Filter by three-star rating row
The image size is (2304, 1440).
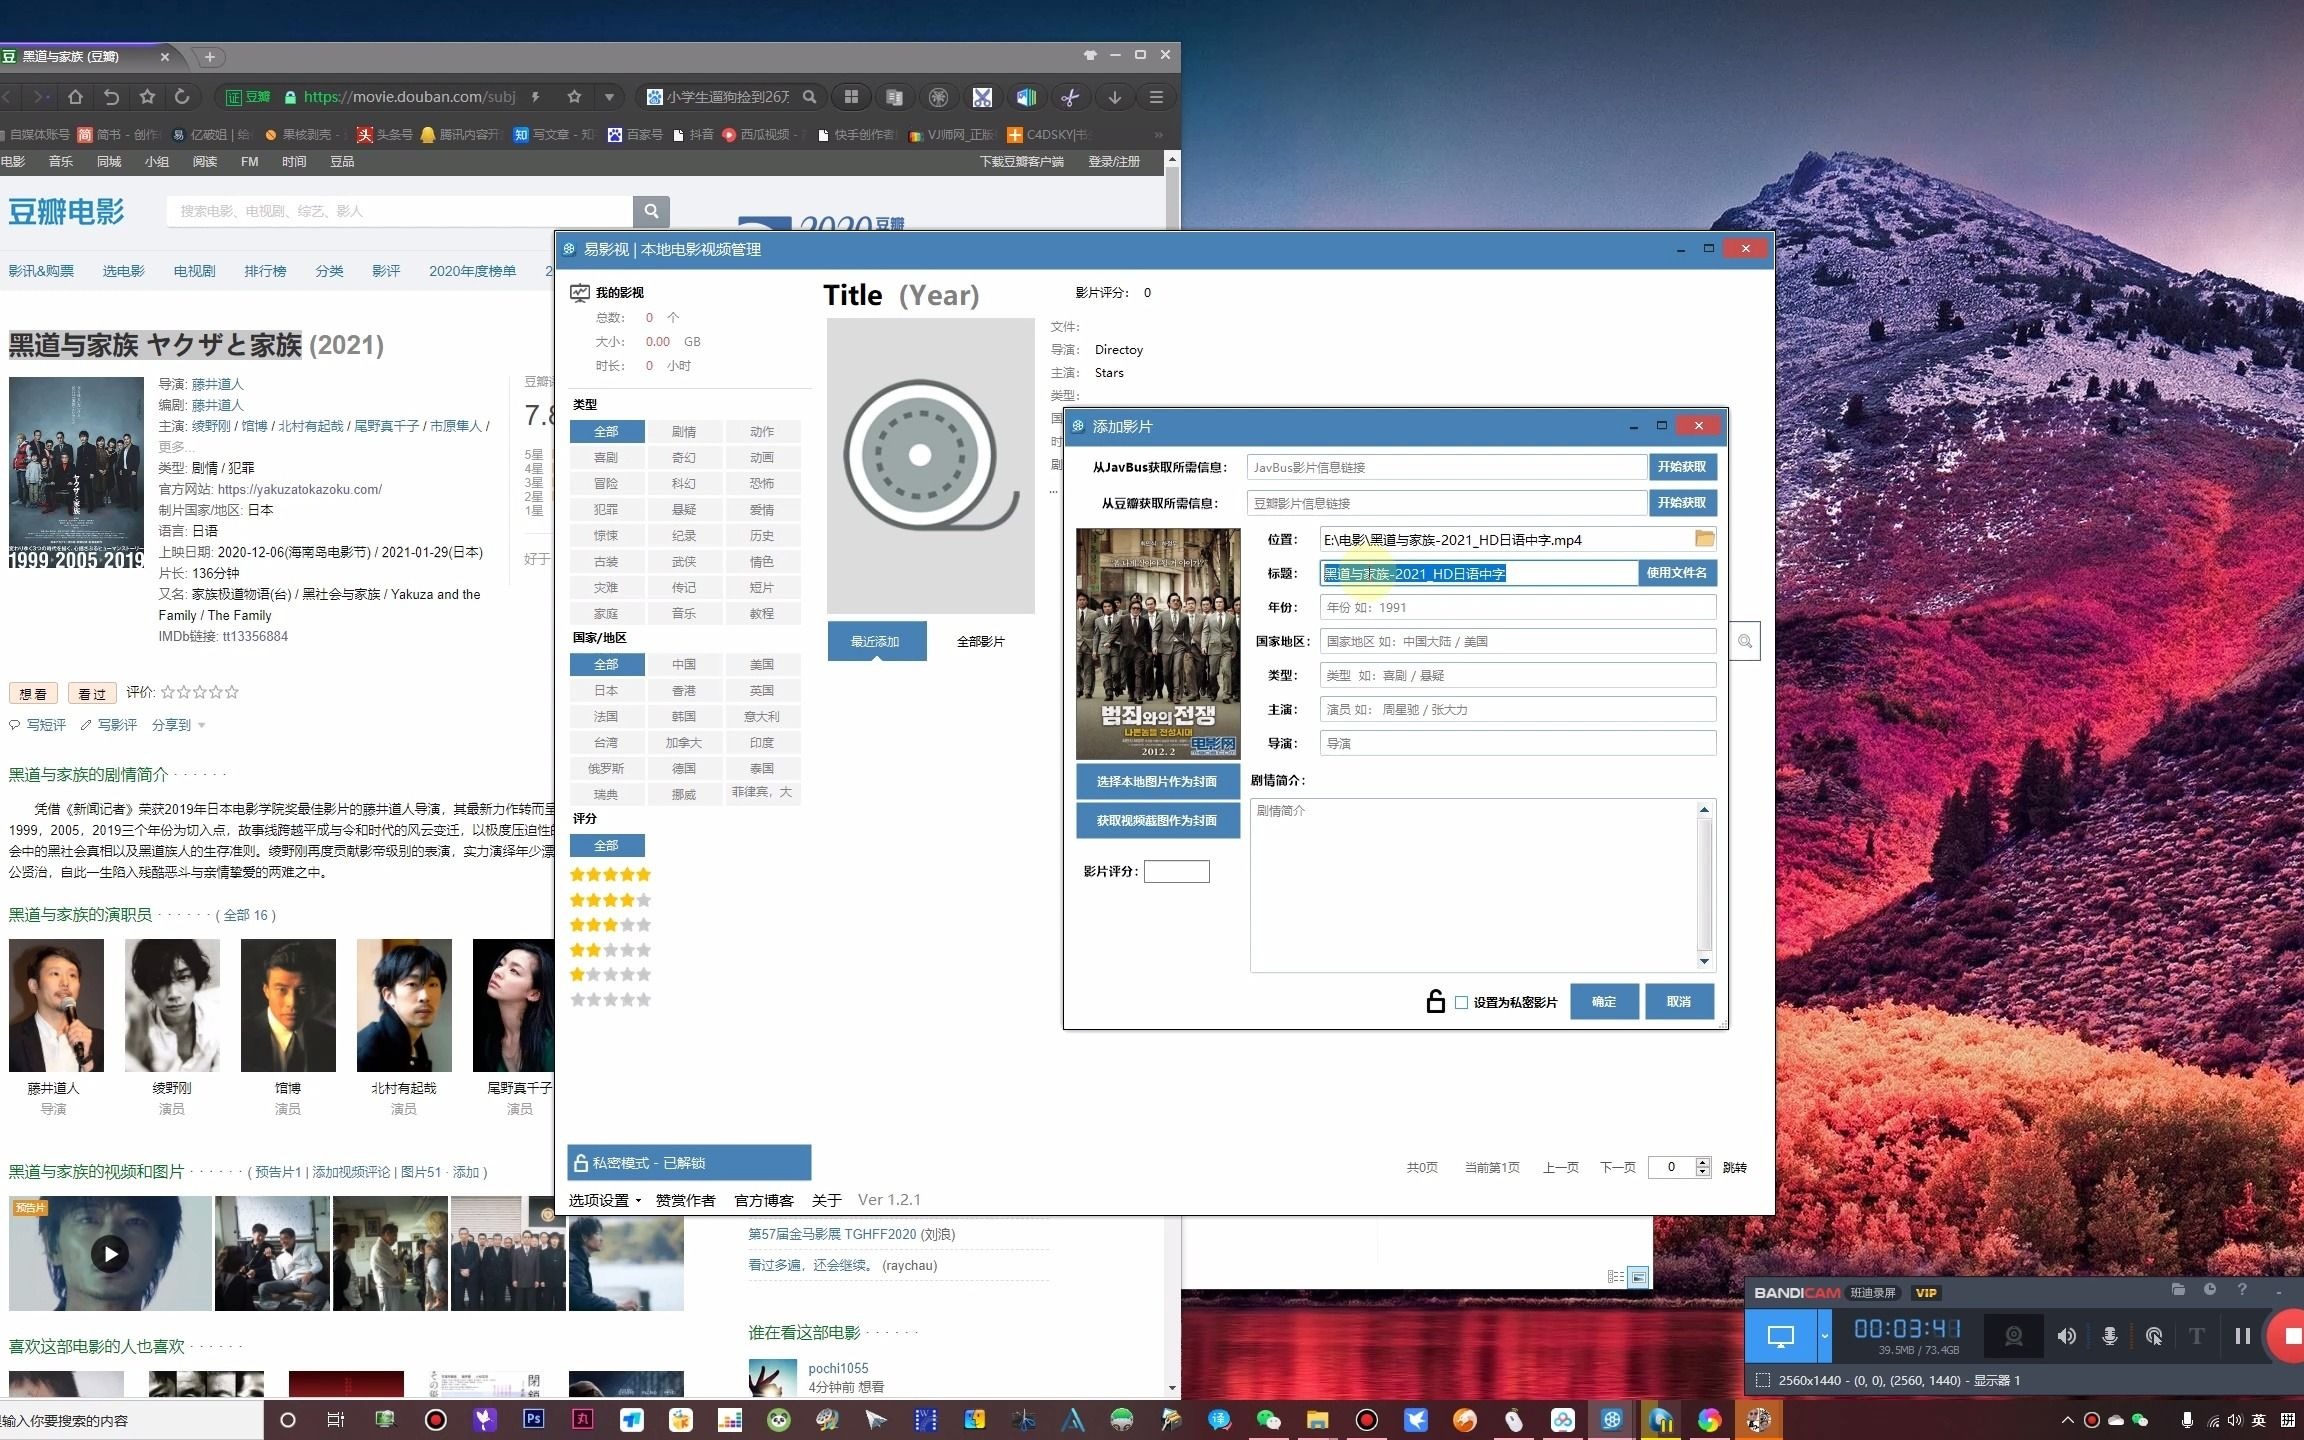click(610, 924)
